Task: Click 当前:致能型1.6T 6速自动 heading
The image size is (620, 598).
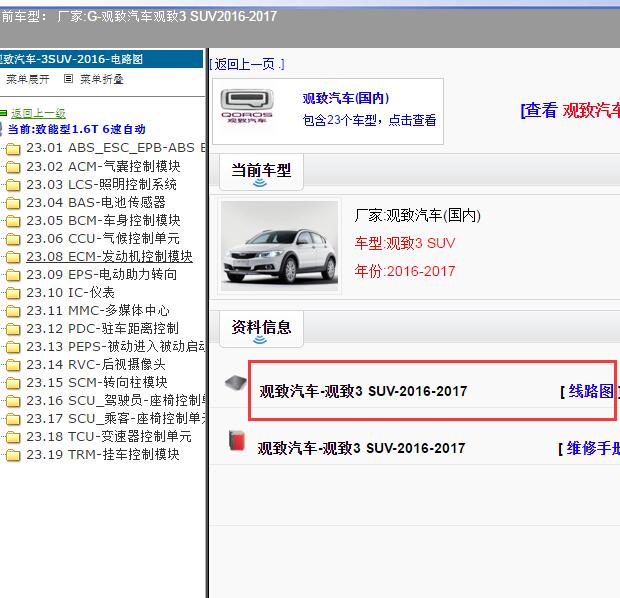Action: click(x=76, y=129)
